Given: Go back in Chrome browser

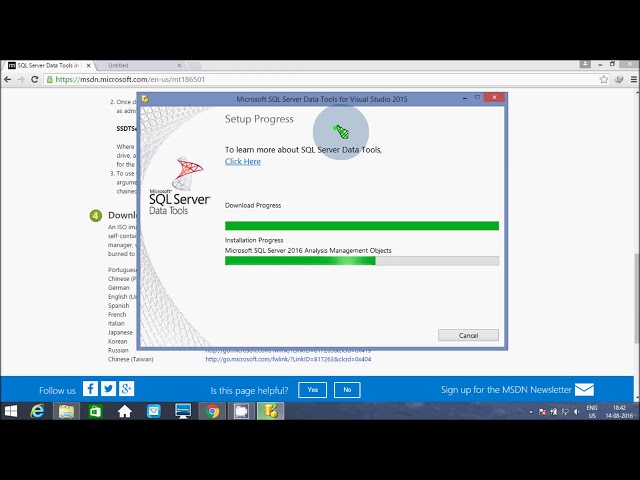Looking at the screenshot, I should point(8,79).
